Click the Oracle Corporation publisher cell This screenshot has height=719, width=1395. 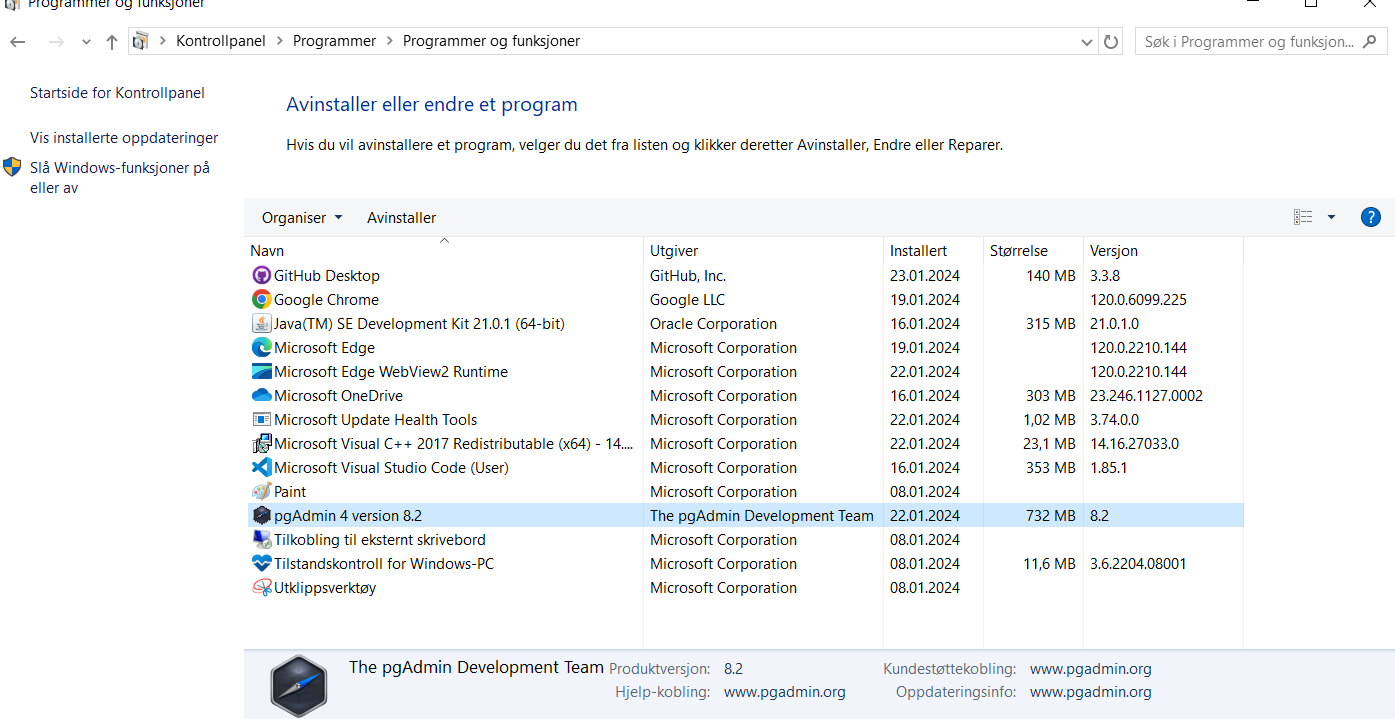coord(713,323)
